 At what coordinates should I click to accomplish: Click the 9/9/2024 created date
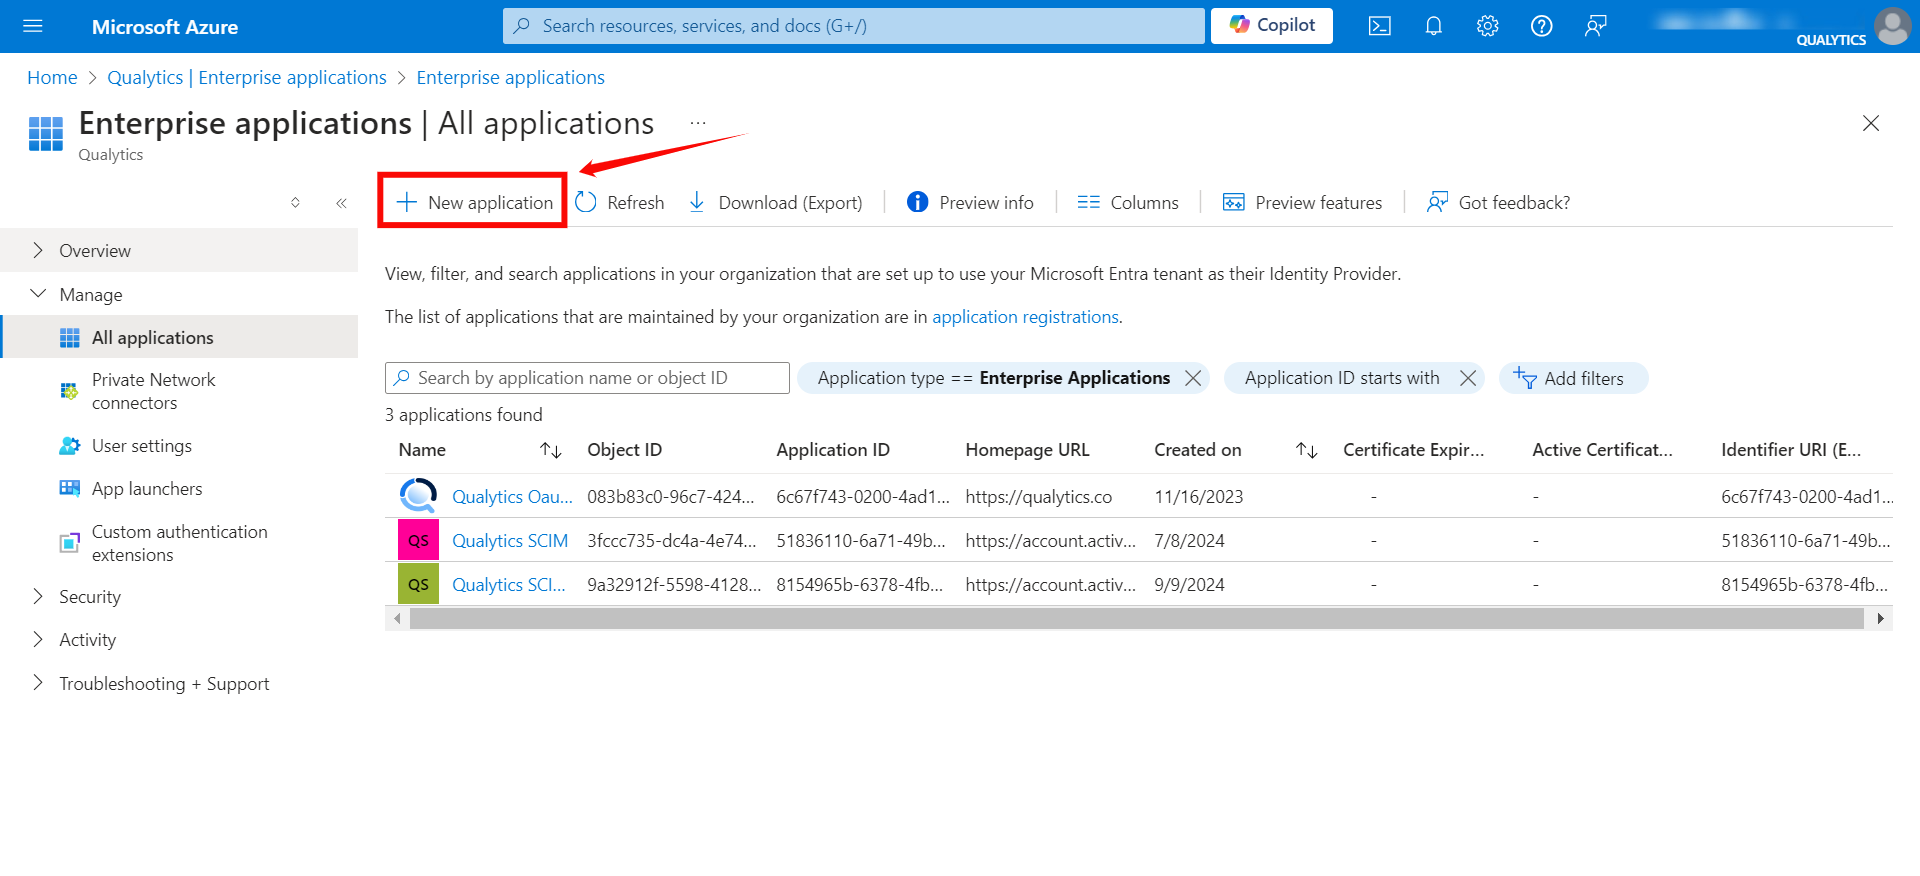coord(1189,584)
